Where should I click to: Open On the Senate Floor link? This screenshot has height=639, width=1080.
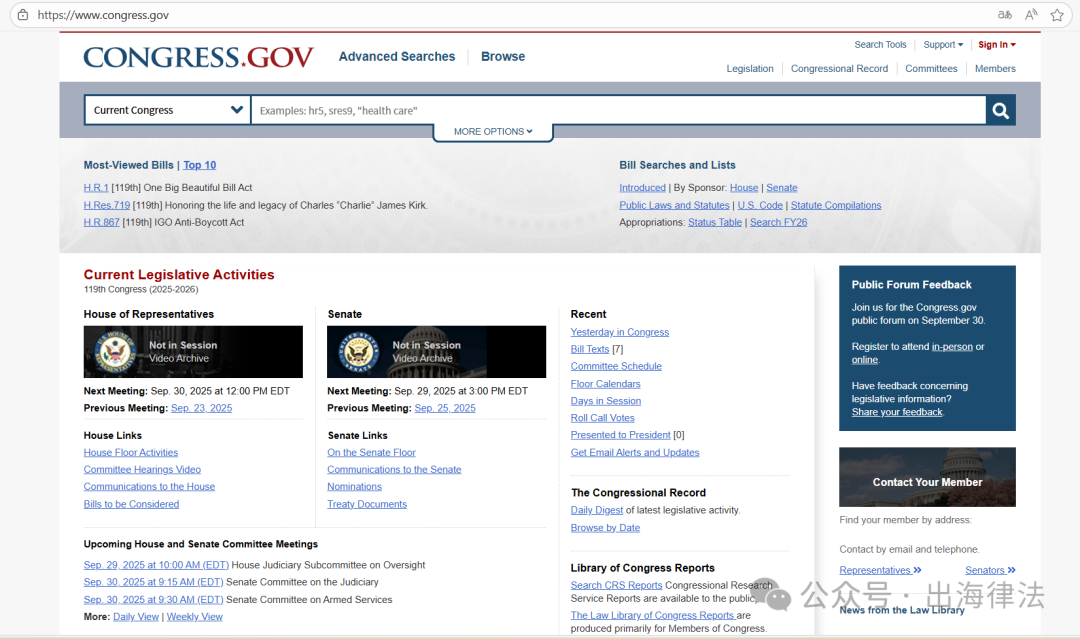371,452
